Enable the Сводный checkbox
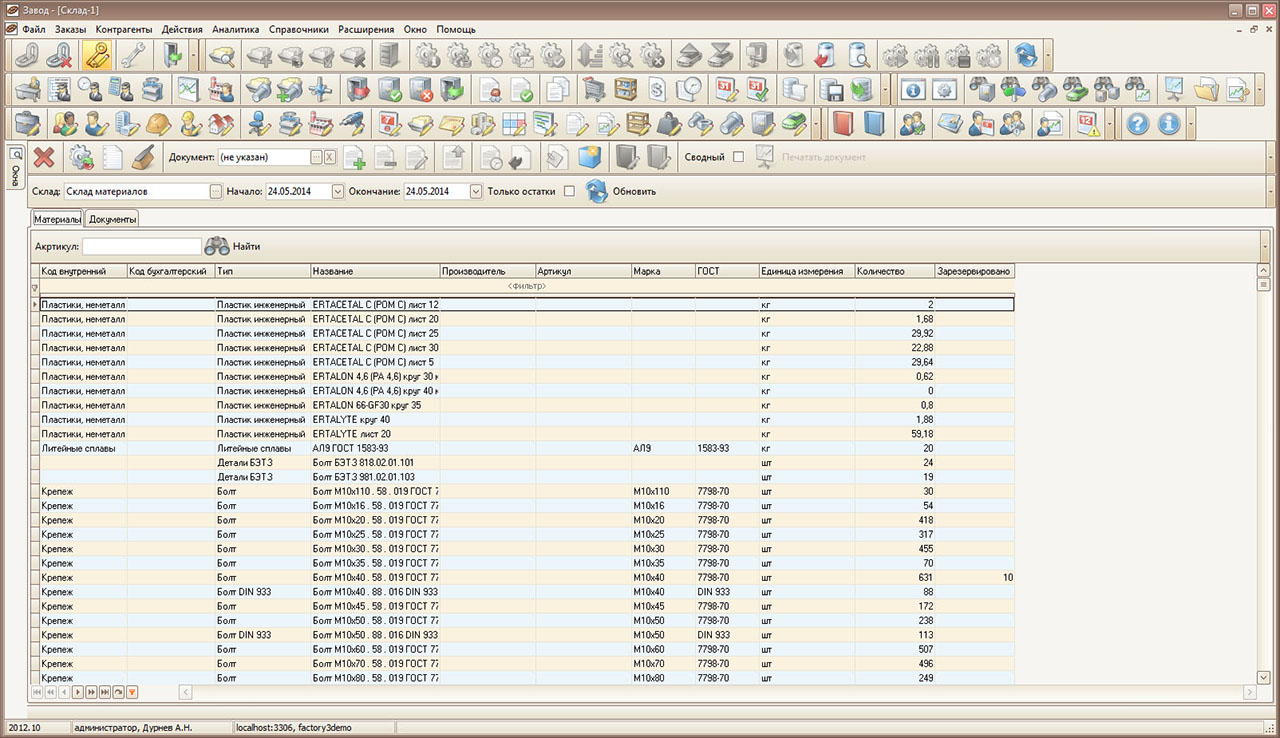 click(738, 157)
